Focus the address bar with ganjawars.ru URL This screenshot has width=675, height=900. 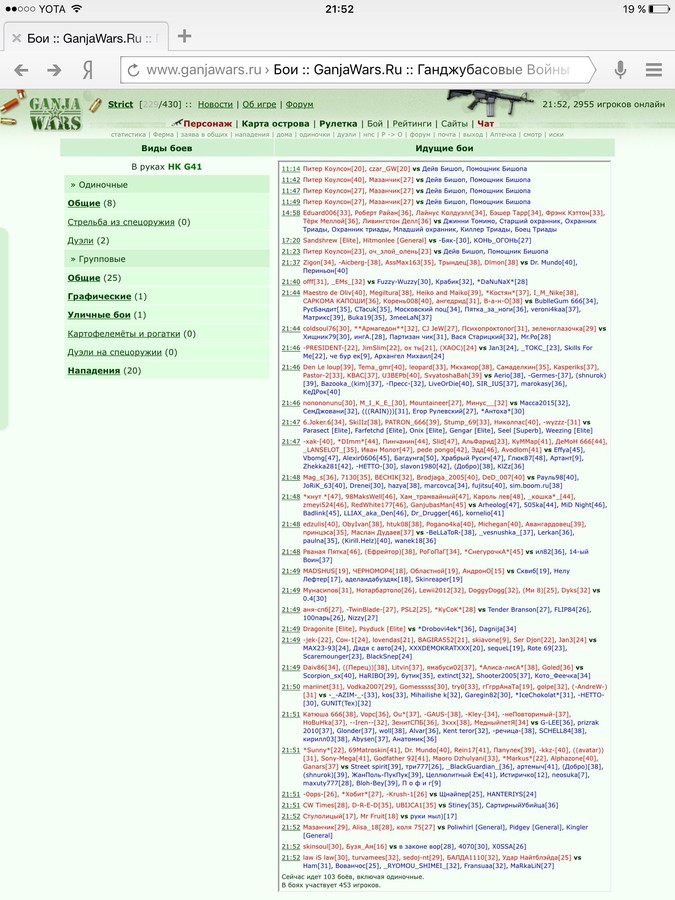(358, 70)
